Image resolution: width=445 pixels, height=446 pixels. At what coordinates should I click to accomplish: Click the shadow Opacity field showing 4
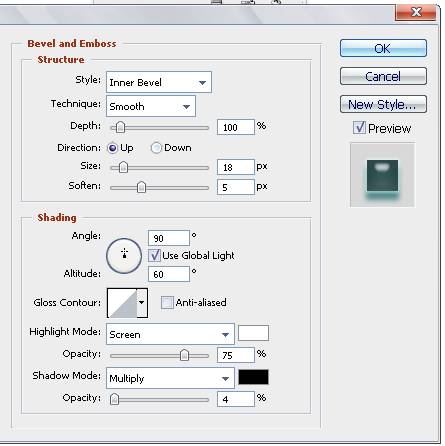click(236, 399)
